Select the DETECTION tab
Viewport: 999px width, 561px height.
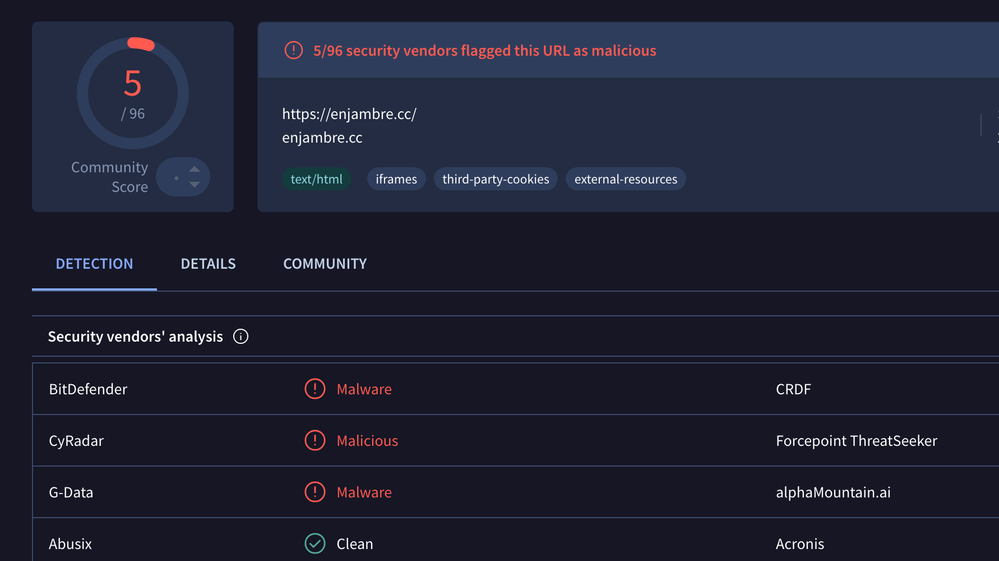point(94,264)
